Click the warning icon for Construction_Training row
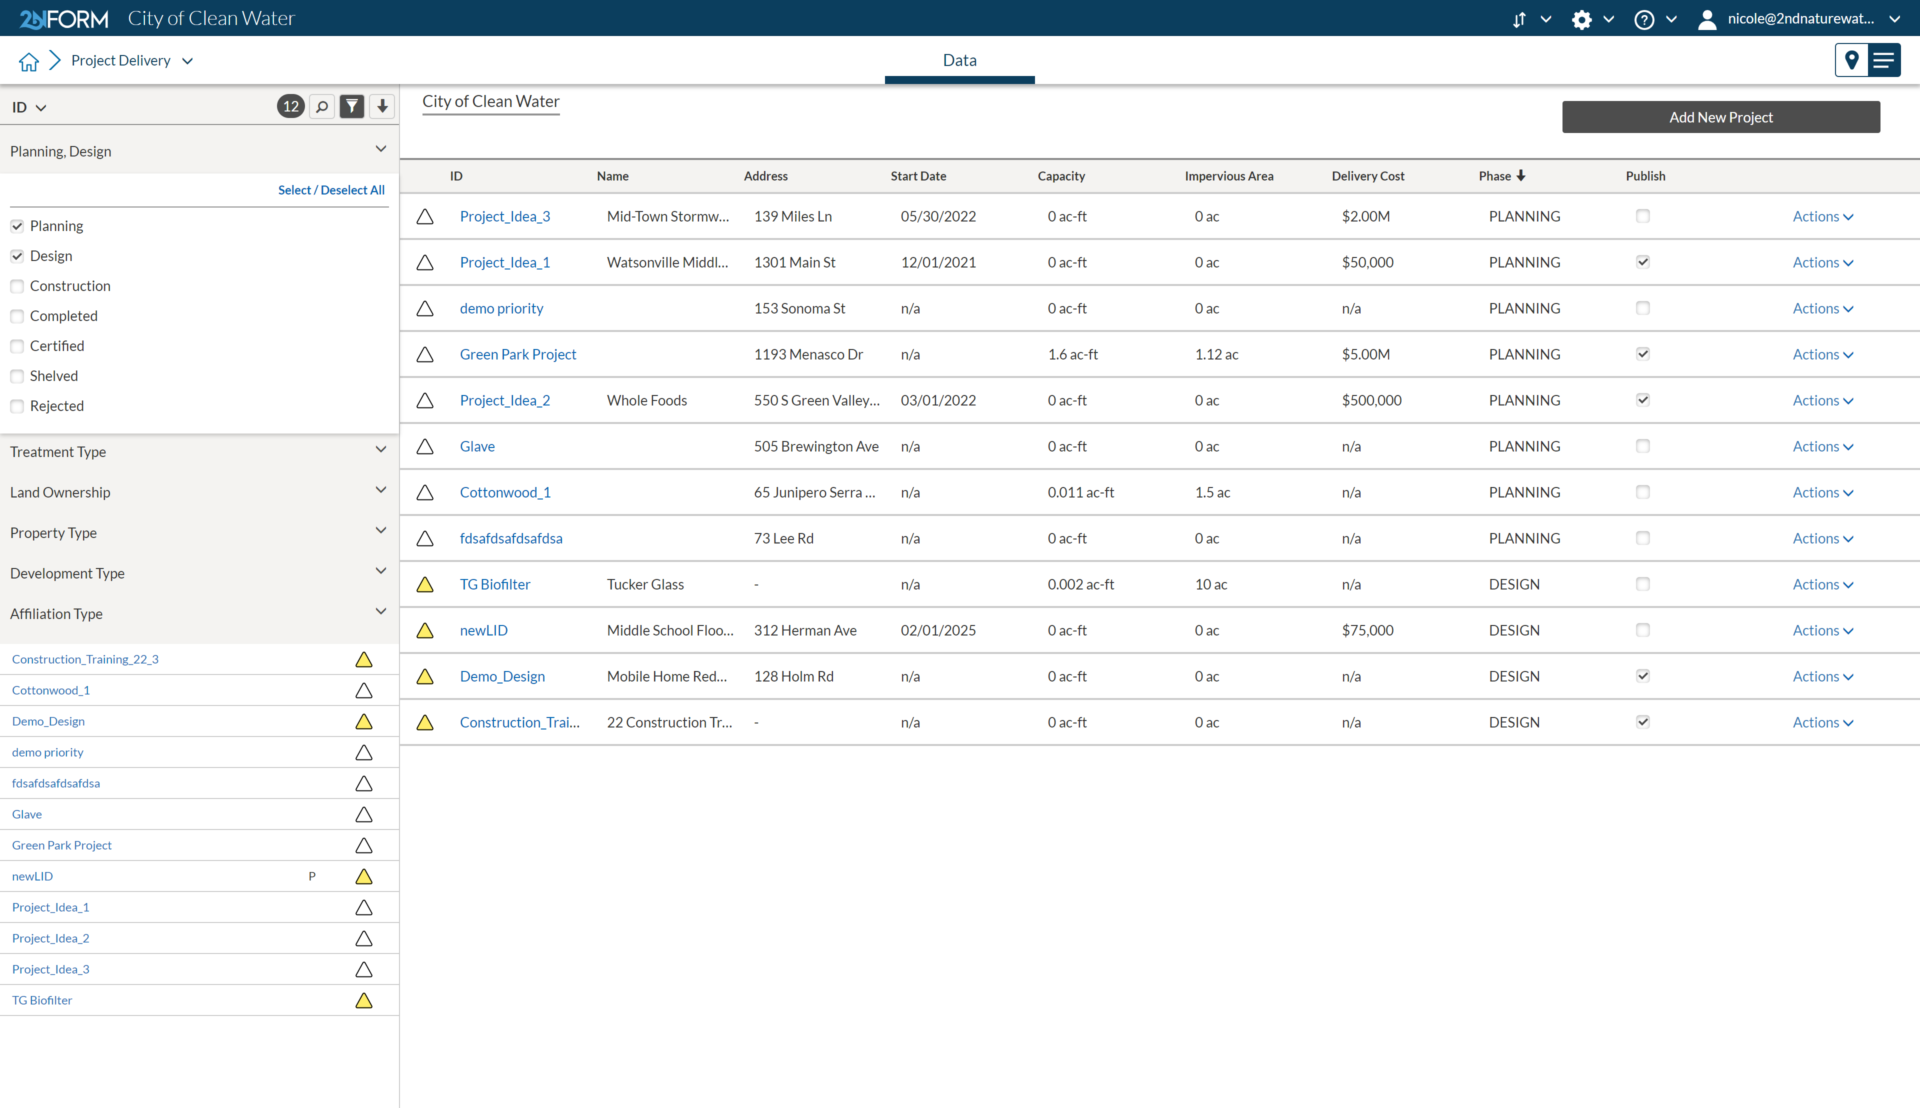 click(426, 722)
